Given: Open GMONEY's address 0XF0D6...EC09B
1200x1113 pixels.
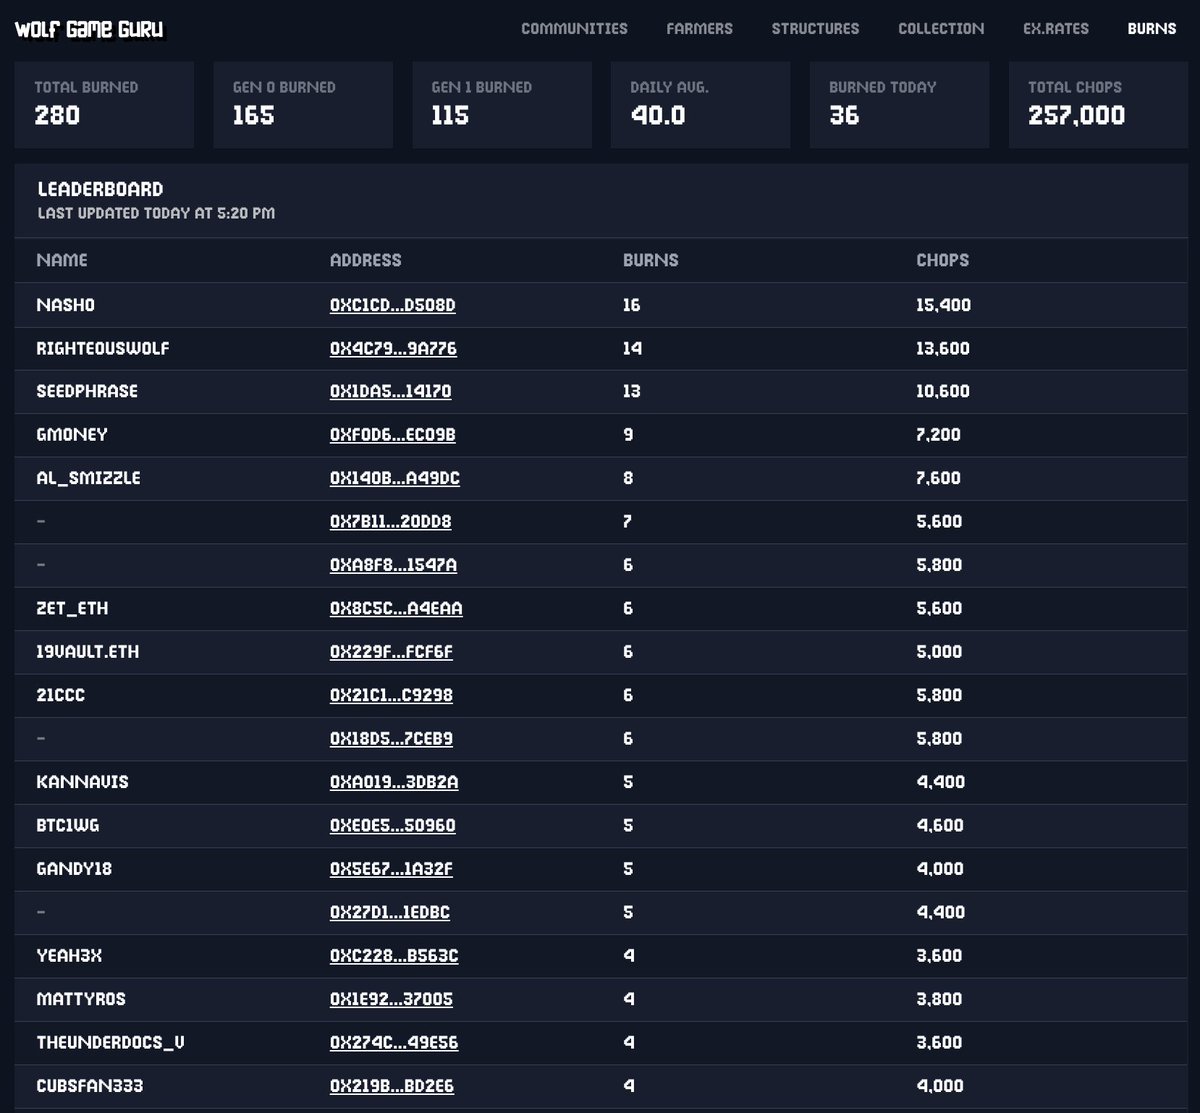Looking at the screenshot, I should [393, 435].
